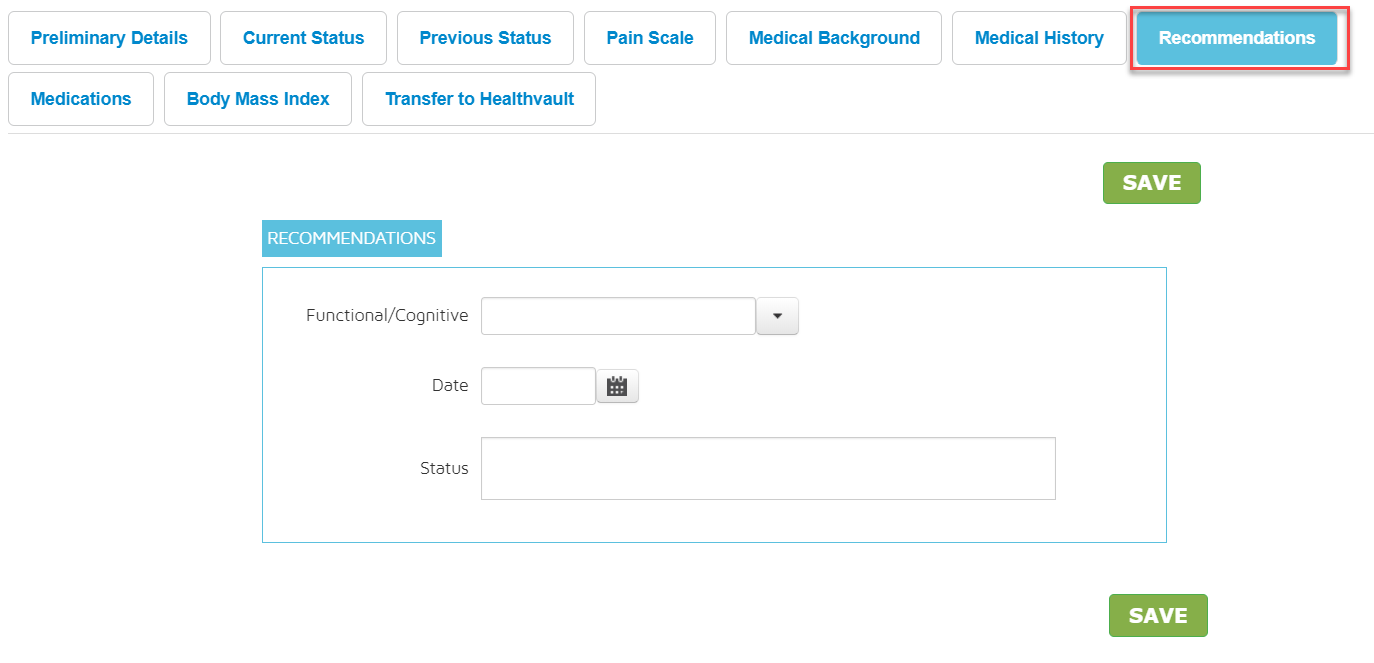Click the Functional/Cognitive field label
The height and width of the screenshot is (663, 1374).
pos(387,316)
